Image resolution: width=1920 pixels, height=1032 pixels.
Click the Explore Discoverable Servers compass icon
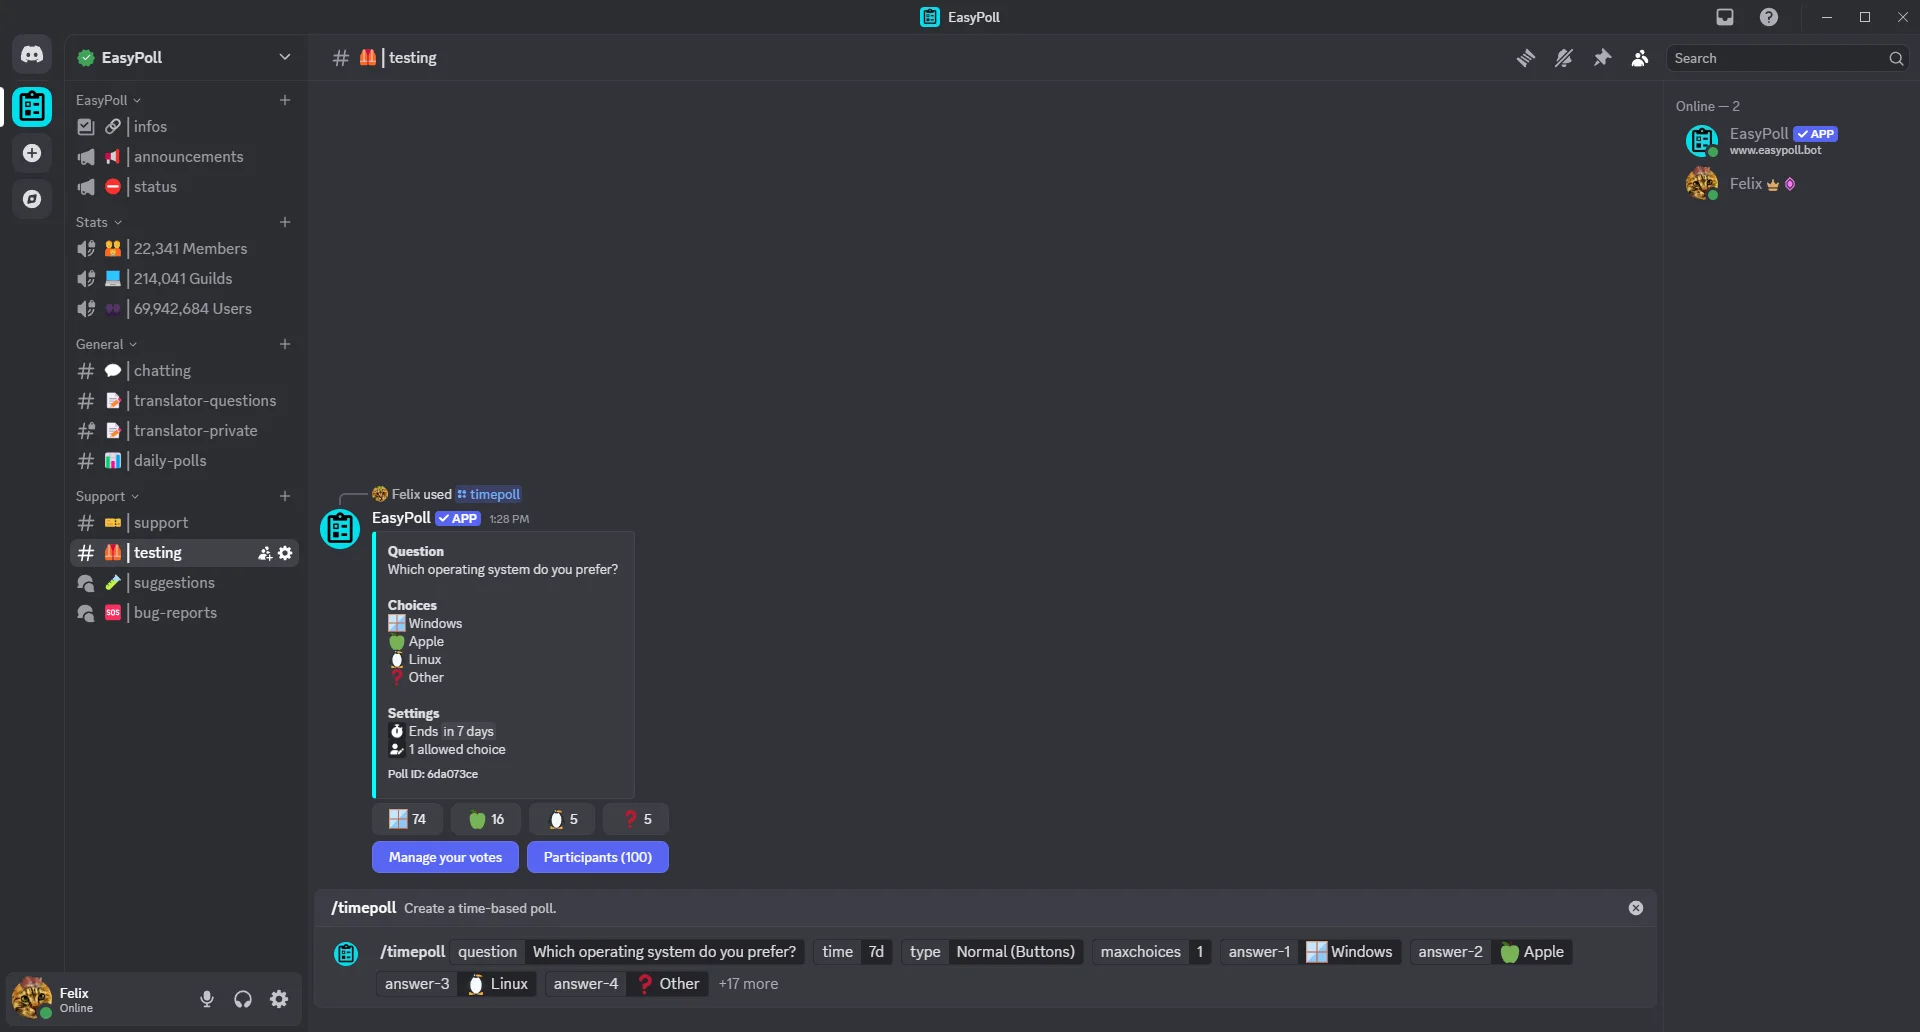(33, 199)
